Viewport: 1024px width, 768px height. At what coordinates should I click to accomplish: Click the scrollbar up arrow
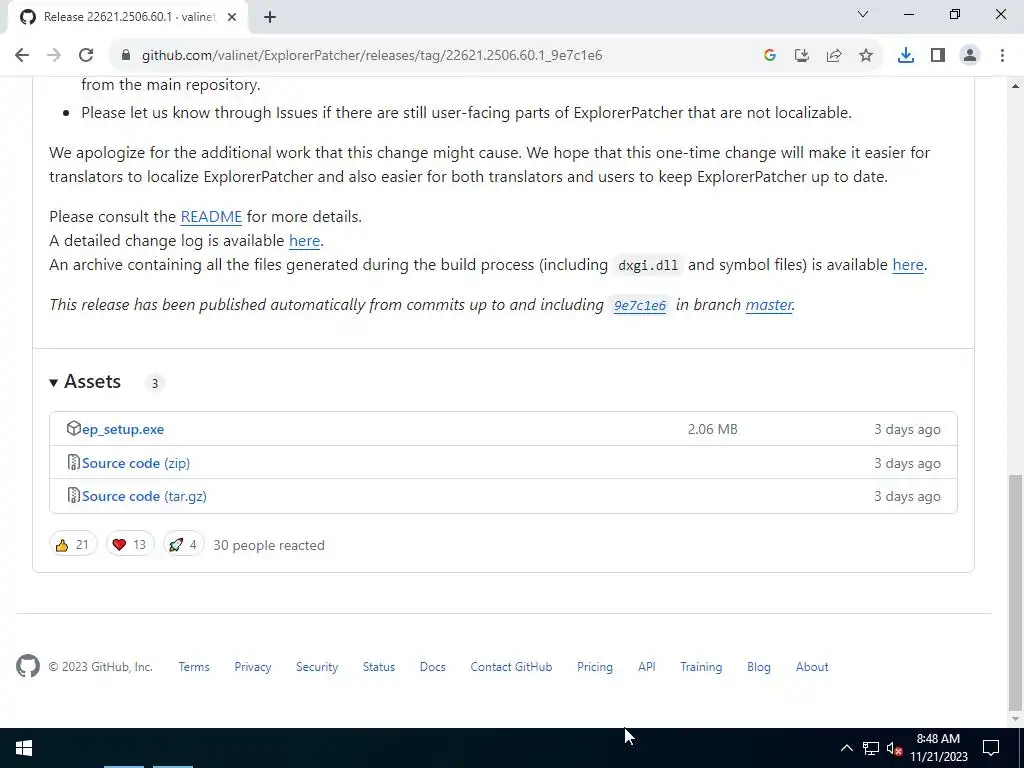pos(1016,86)
